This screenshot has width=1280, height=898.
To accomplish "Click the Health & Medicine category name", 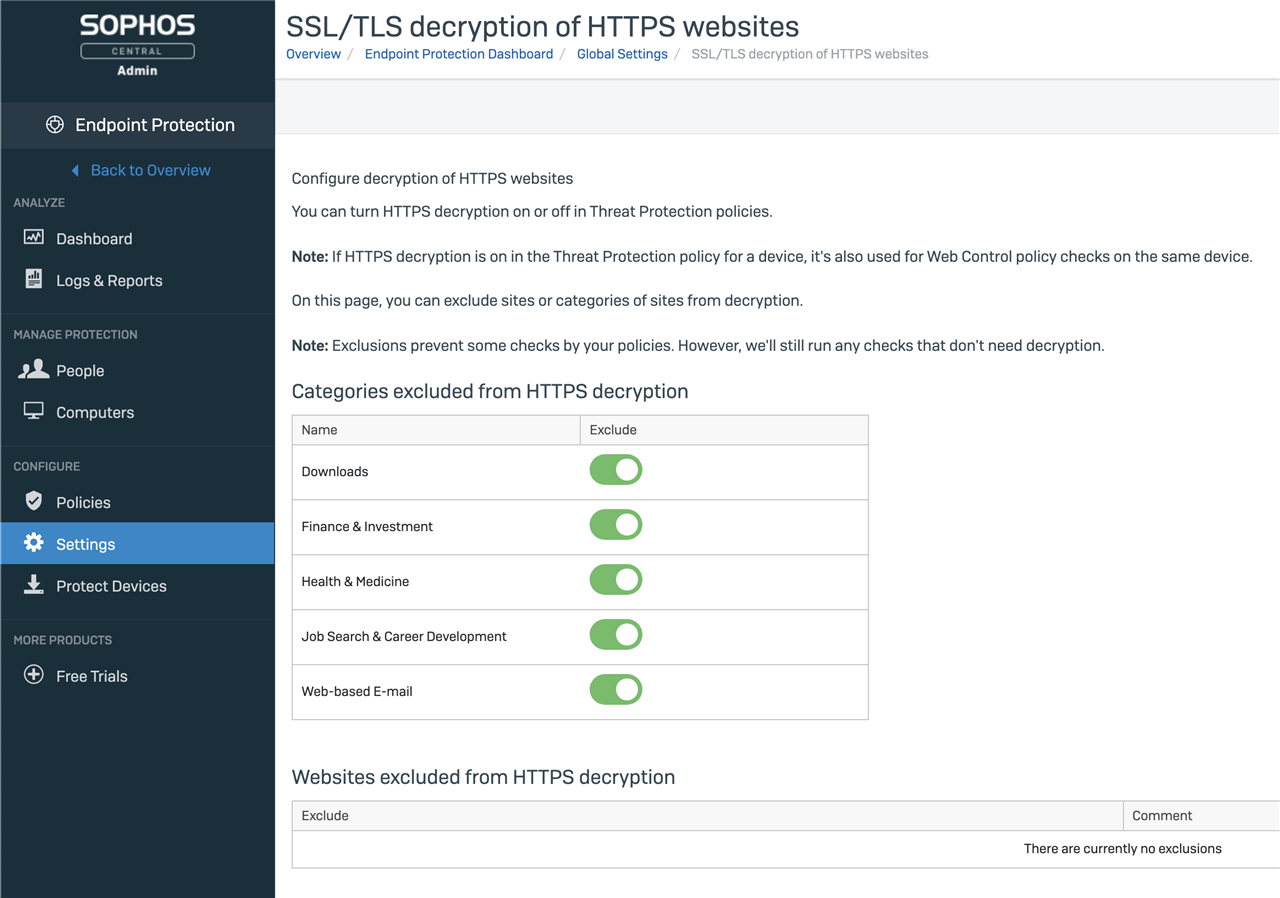I will (355, 582).
